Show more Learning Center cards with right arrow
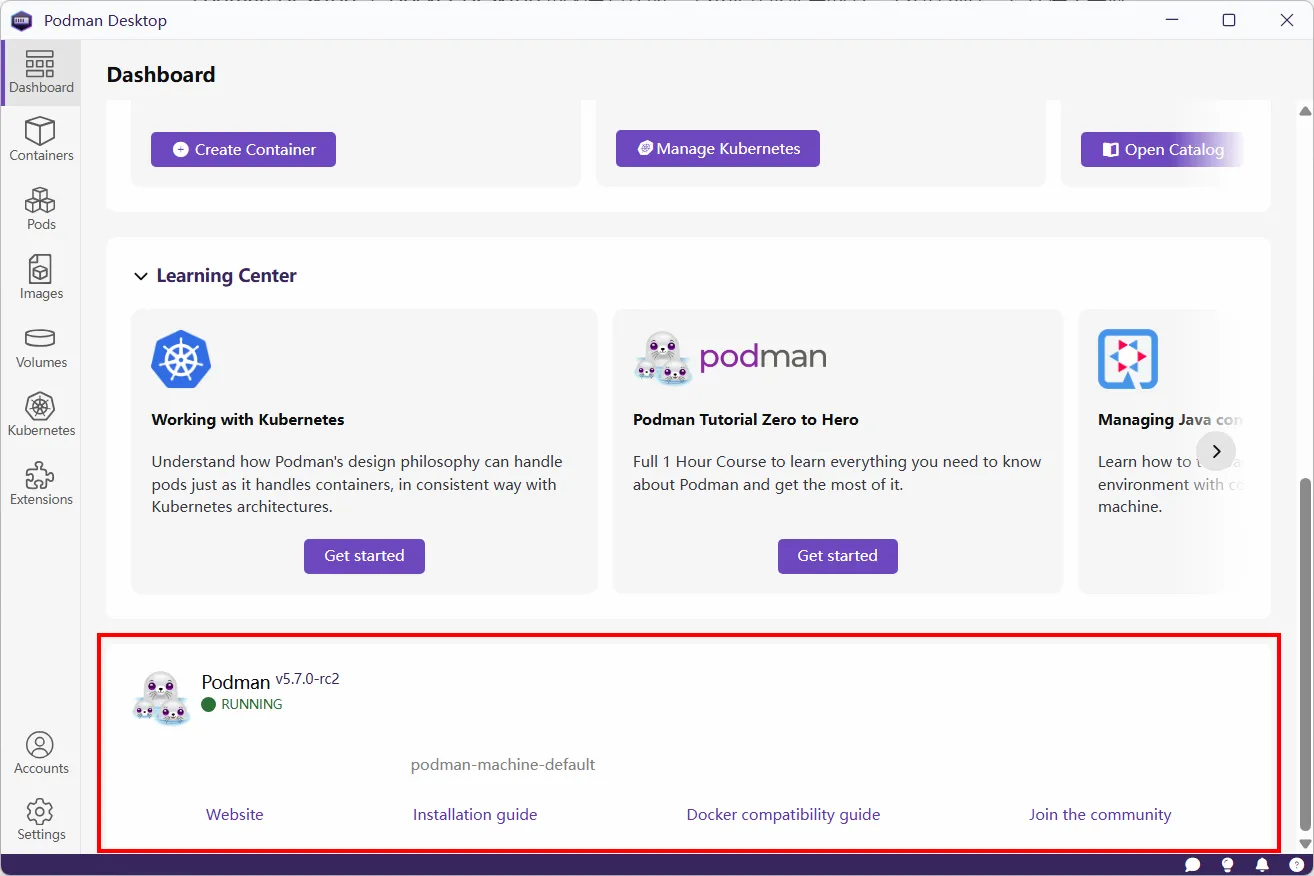The width and height of the screenshot is (1314, 876). (x=1216, y=451)
